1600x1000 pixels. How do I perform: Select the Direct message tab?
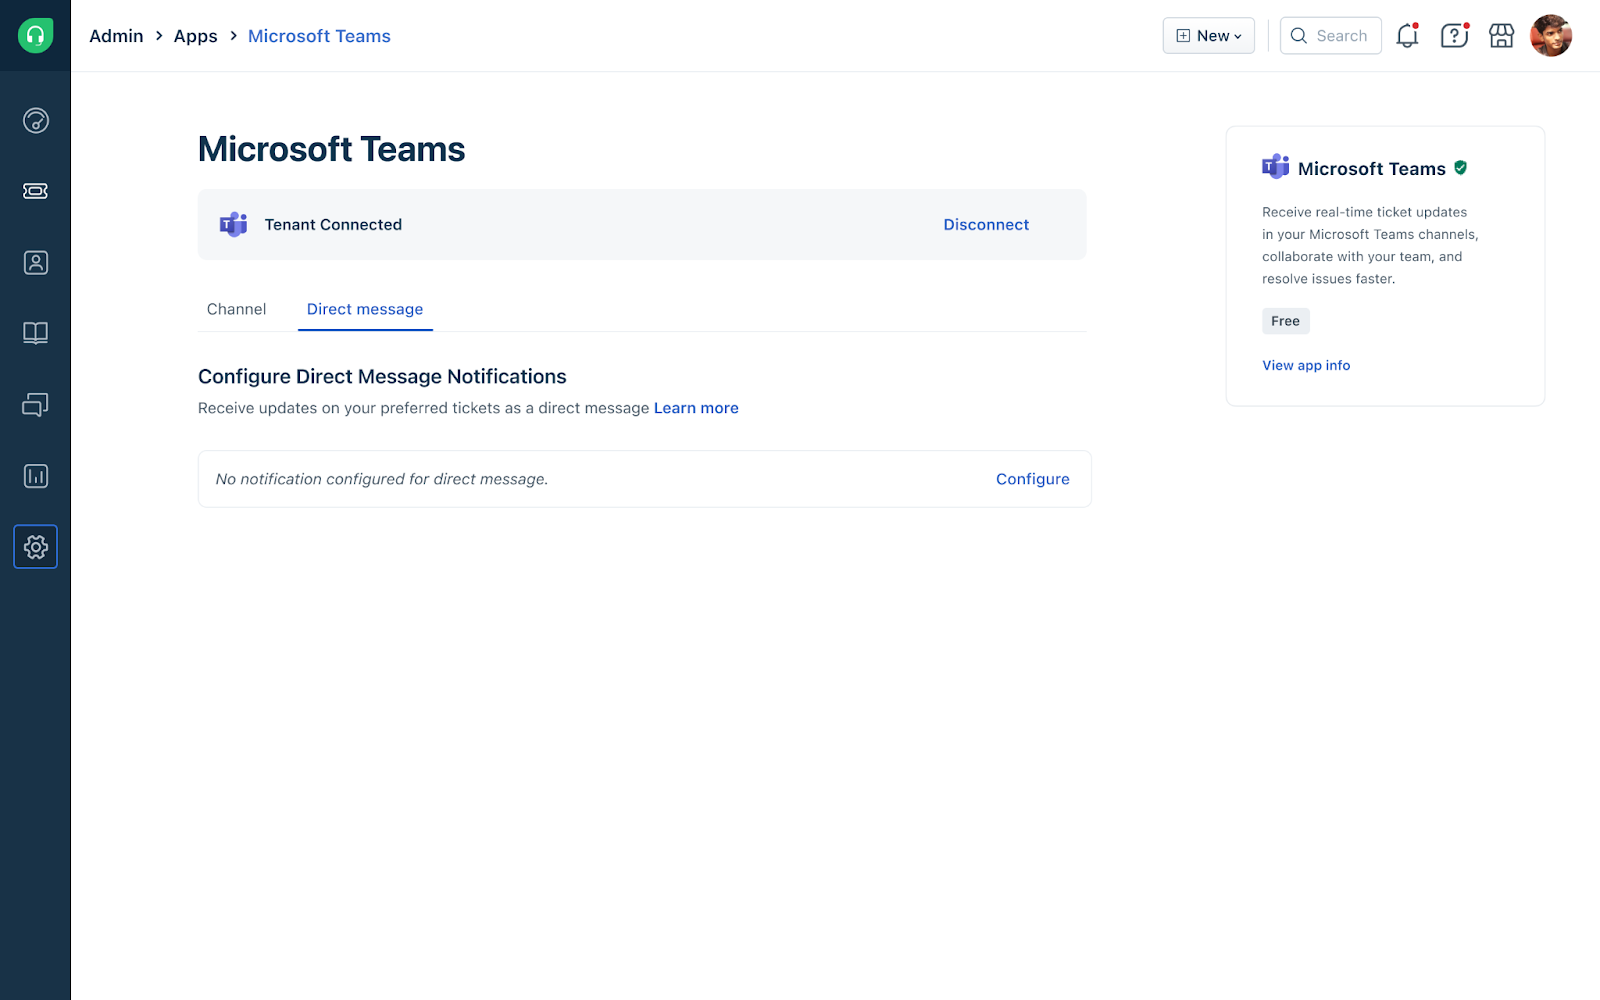pyautogui.click(x=365, y=309)
